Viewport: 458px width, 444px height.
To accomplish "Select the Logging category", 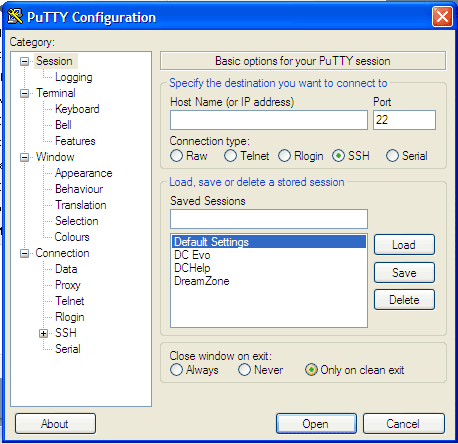I will [74, 77].
